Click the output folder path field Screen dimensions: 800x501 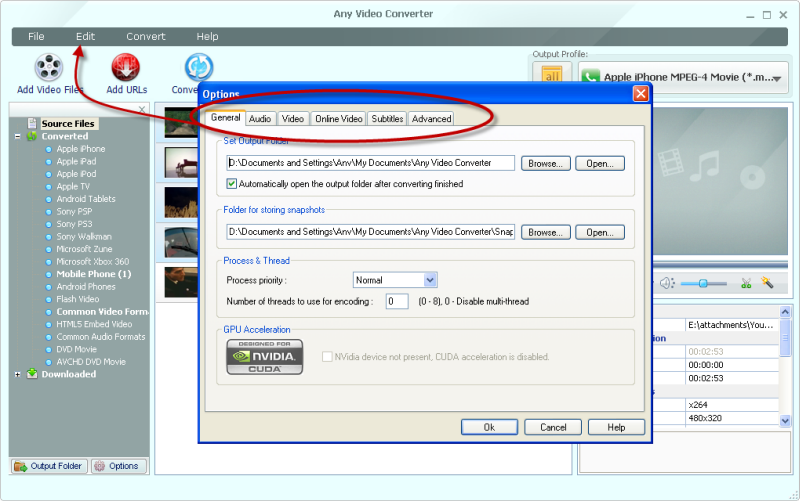pyautogui.click(x=370, y=163)
